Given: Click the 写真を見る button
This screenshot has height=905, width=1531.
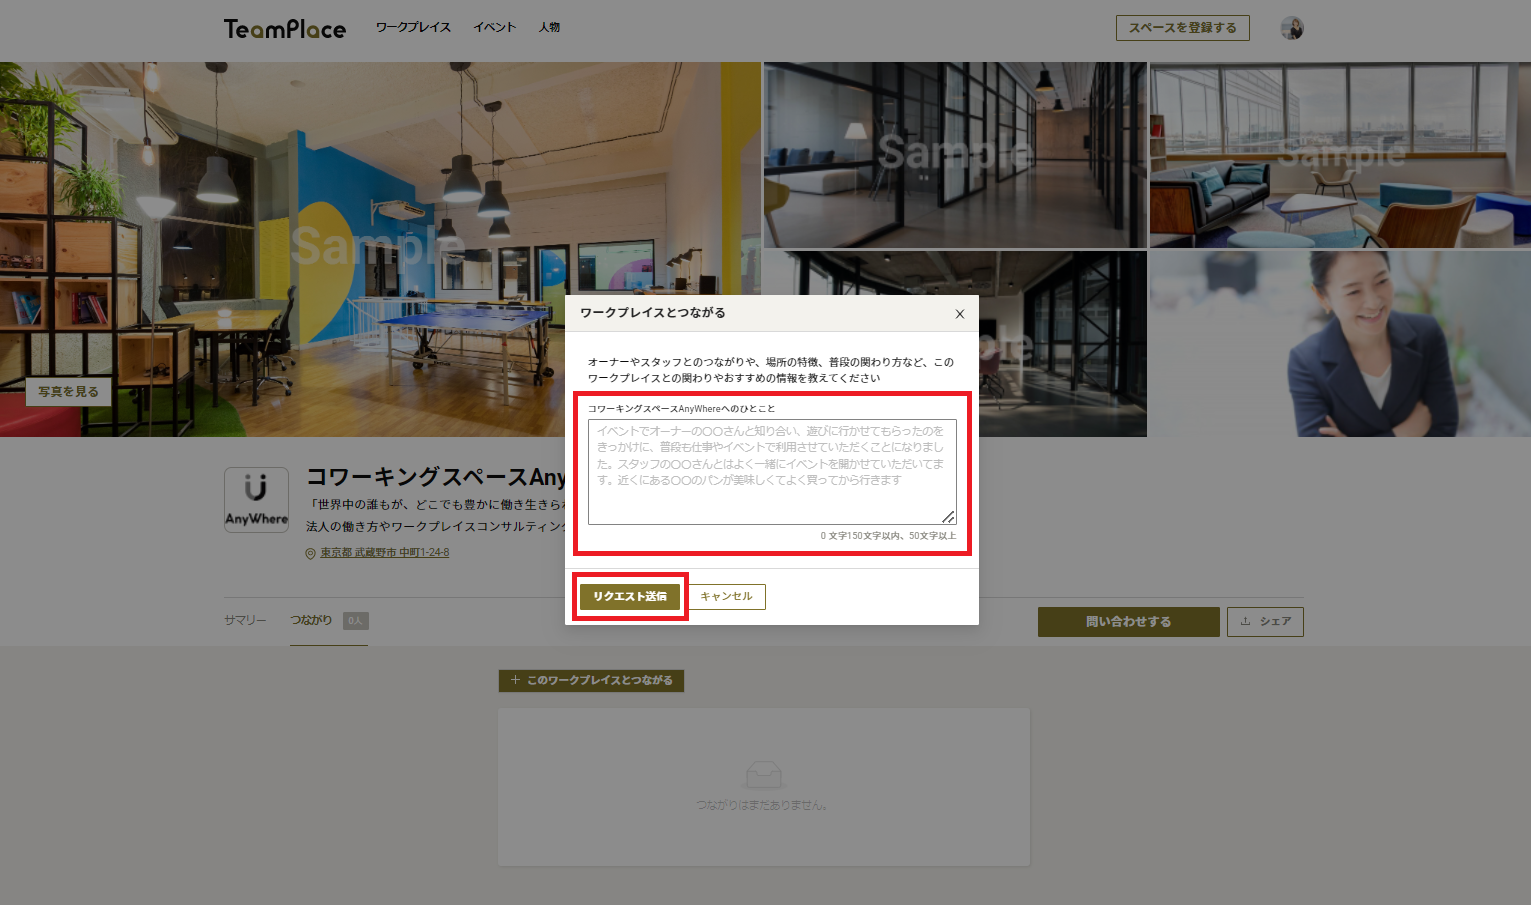Looking at the screenshot, I should [68, 392].
